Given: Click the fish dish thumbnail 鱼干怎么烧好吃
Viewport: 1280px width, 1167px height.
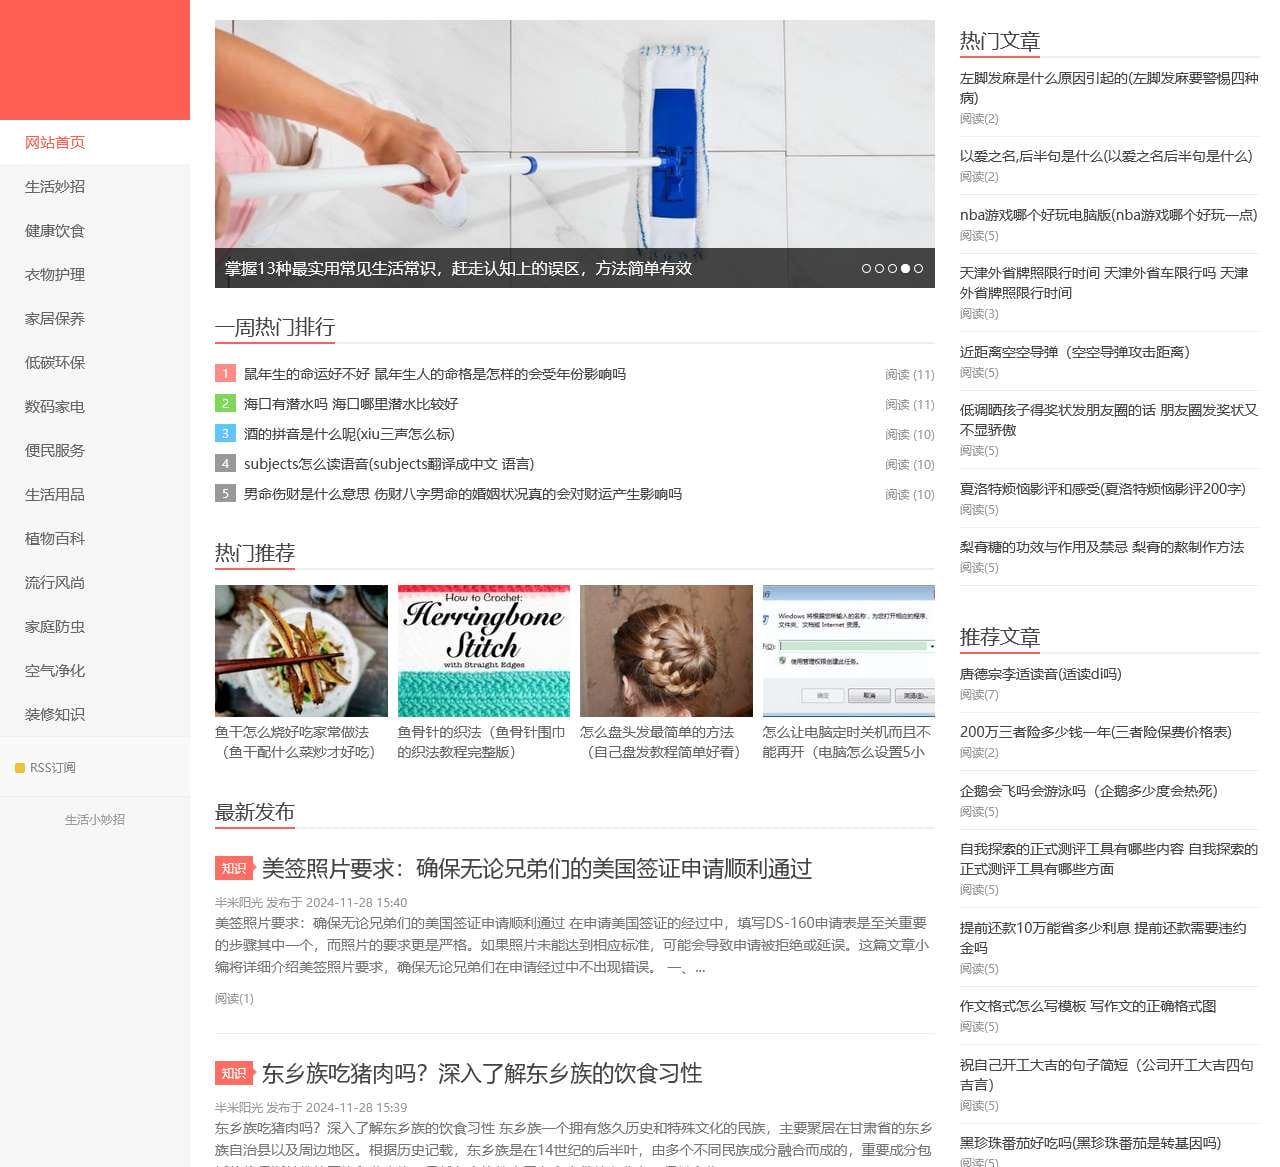Looking at the screenshot, I should (300, 650).
